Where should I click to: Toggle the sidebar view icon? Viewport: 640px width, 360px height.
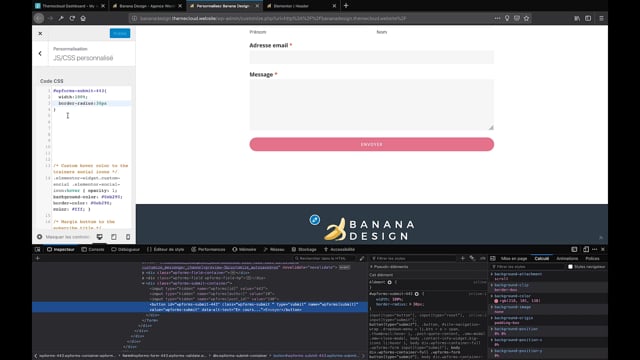[588, 18]
